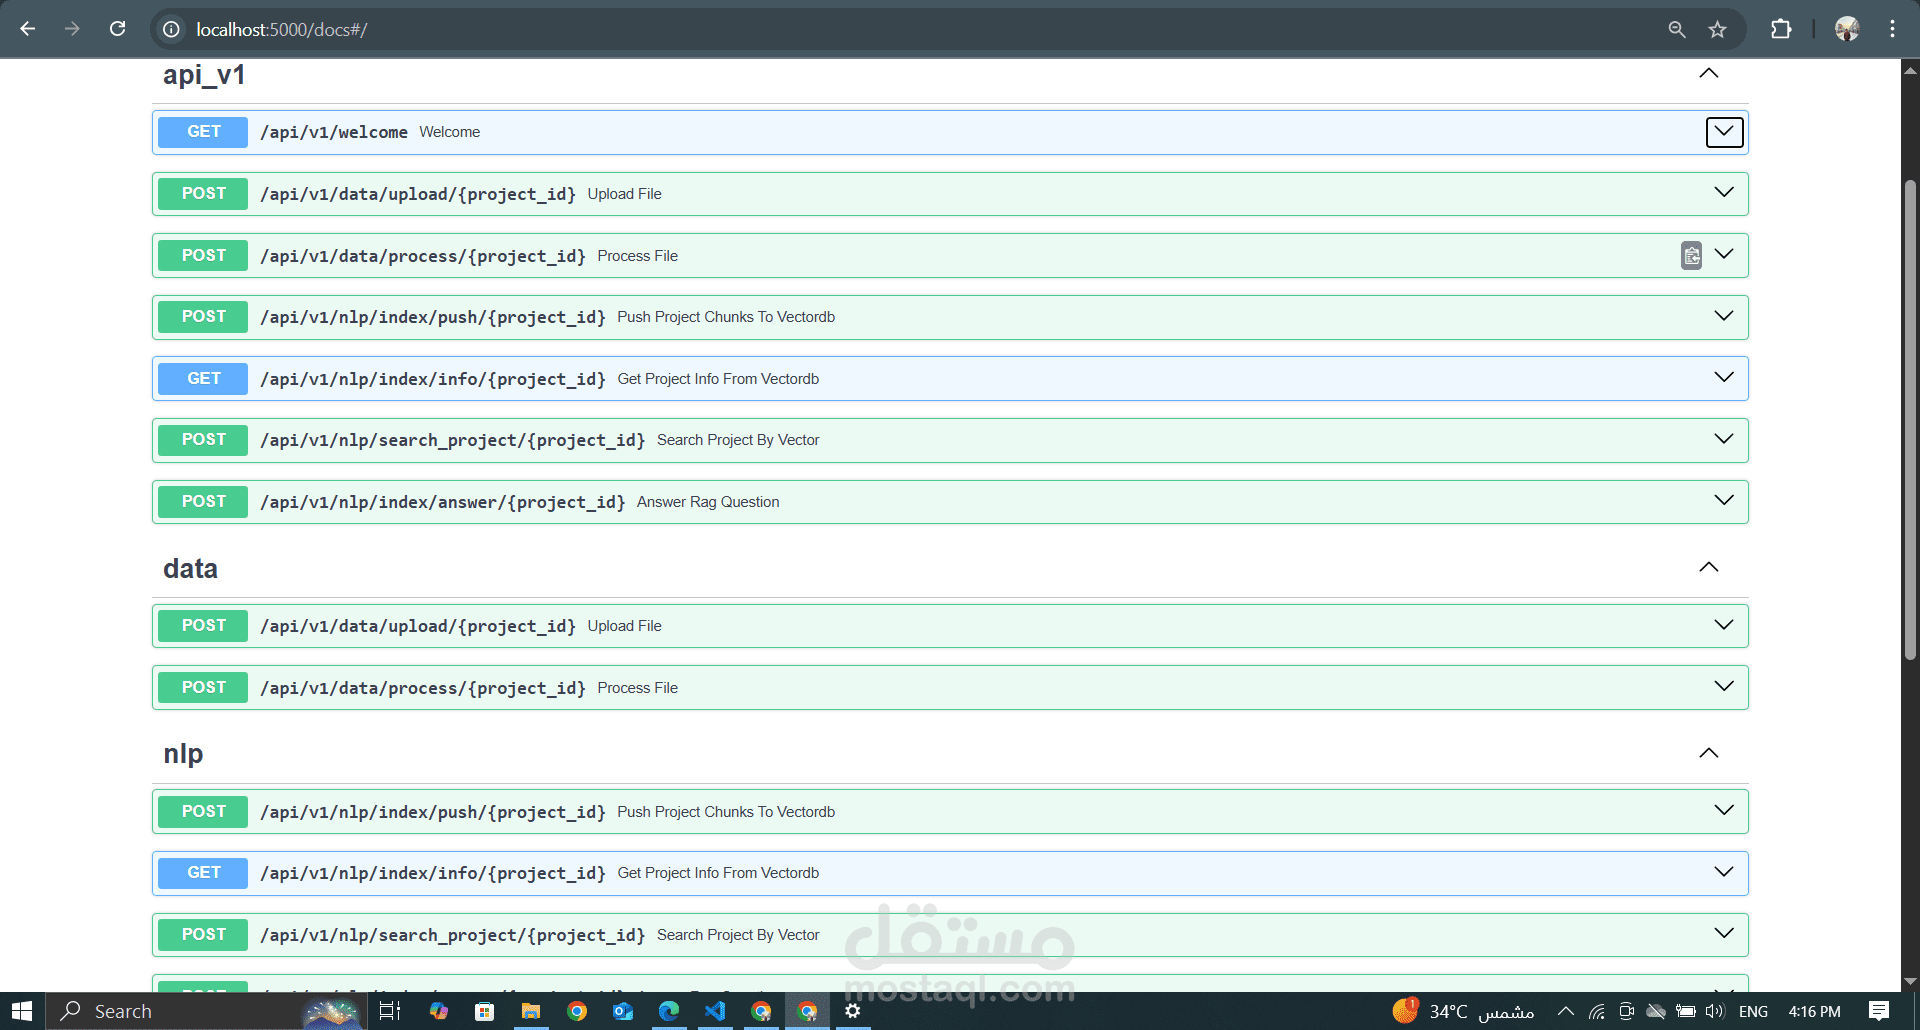Click 'Upload File' text in data section
This screenshot has height=1030, width=1920.
coord(624,626)
